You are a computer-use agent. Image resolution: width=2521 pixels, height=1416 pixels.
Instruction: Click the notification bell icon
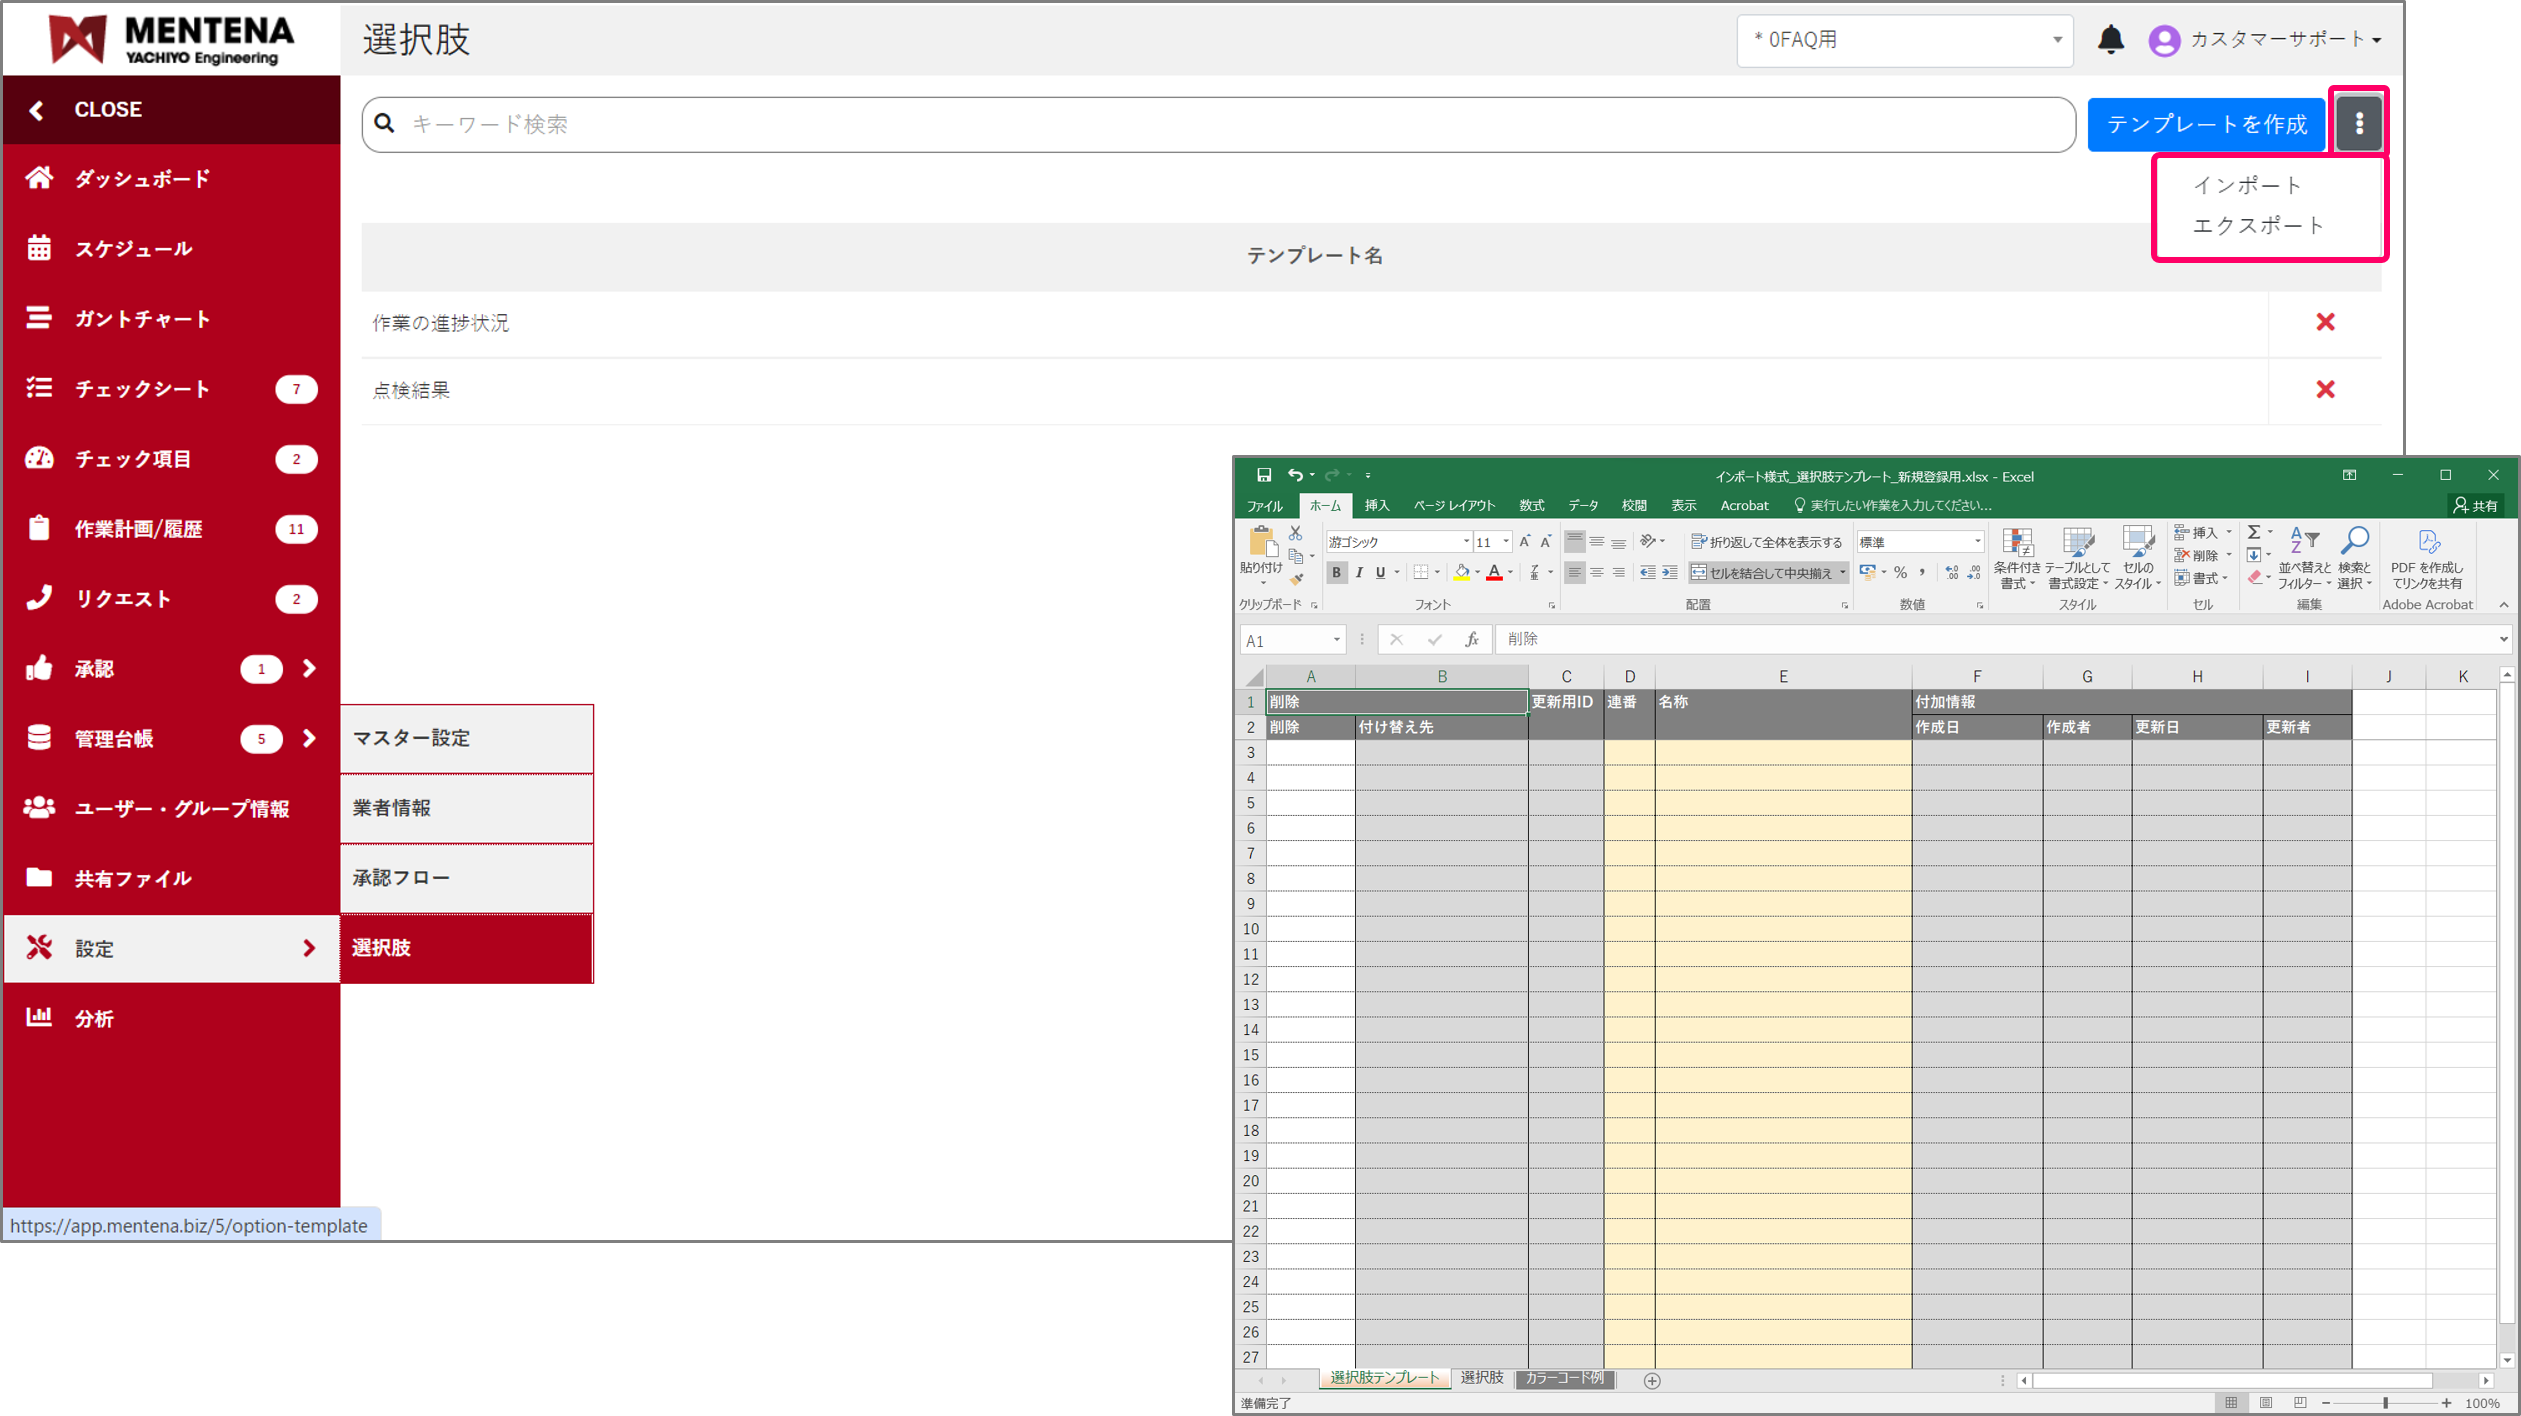2110,39
